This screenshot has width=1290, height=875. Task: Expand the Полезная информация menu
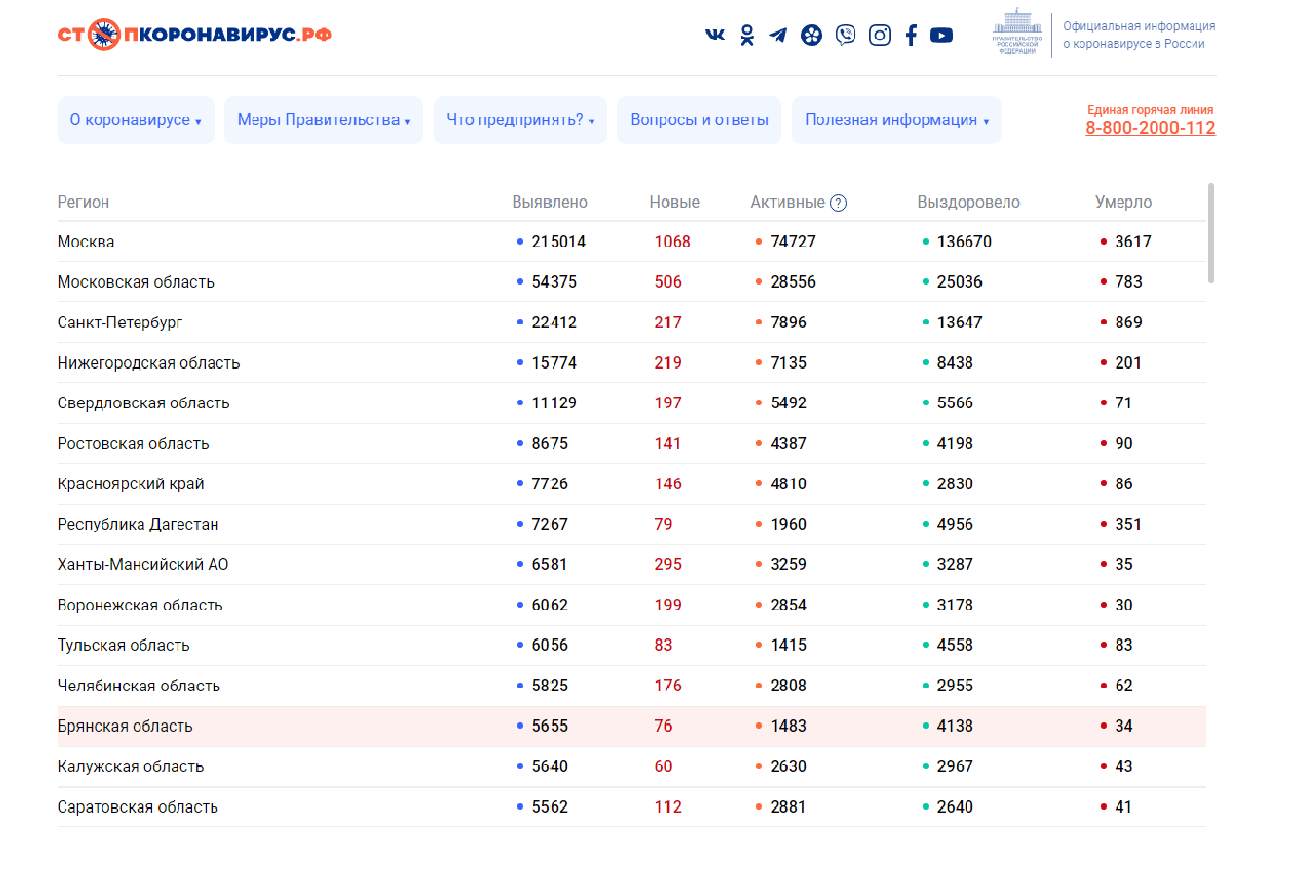click(x=897, y=120)
